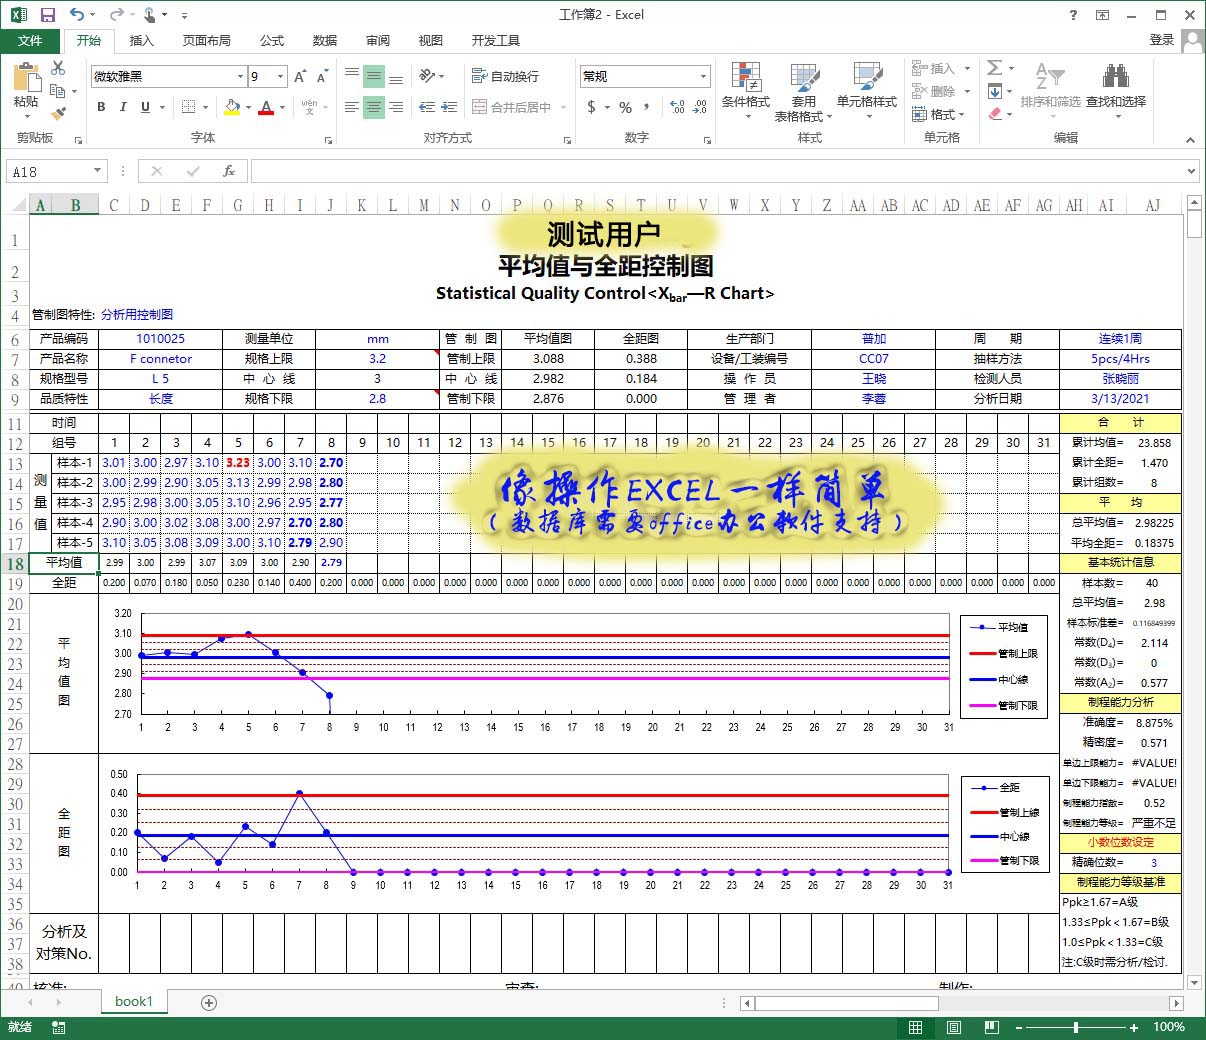The image size is (1206, 1040).
Task: Click the Format Painter brush icon
Action: [58, 114]
